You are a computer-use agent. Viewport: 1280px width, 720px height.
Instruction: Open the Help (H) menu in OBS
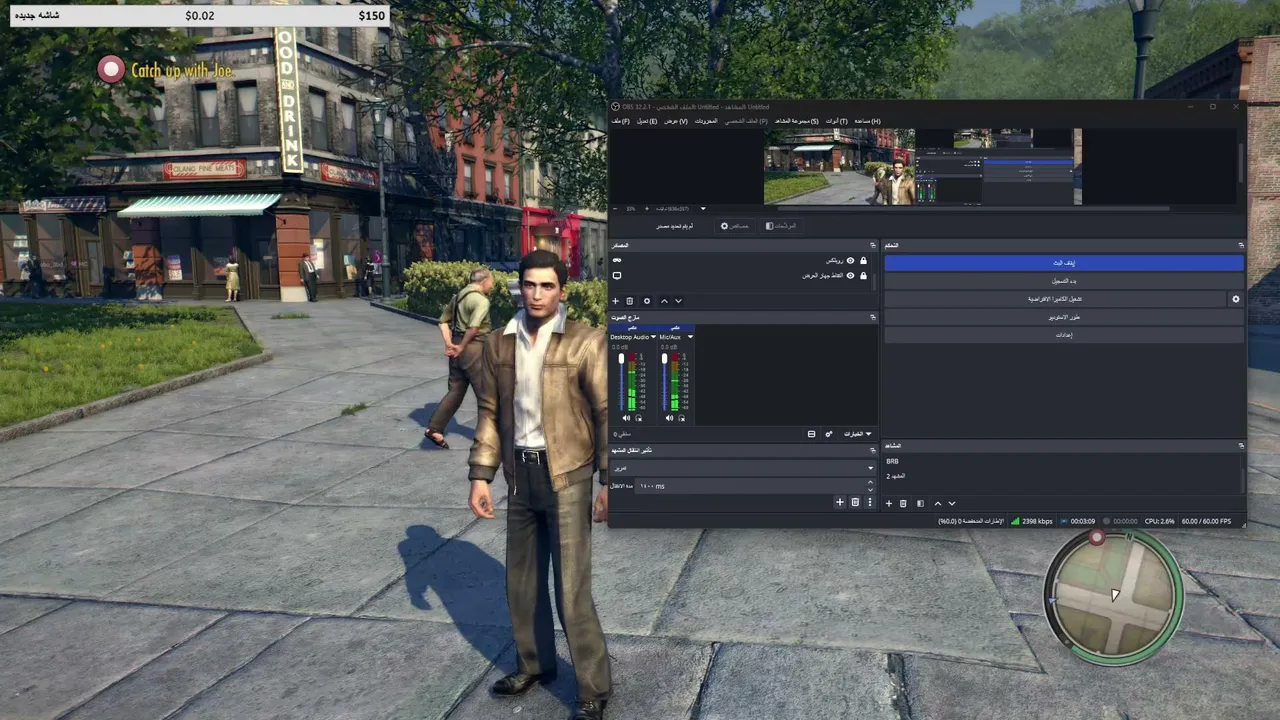pyautogui.click(x=867, y=121)
